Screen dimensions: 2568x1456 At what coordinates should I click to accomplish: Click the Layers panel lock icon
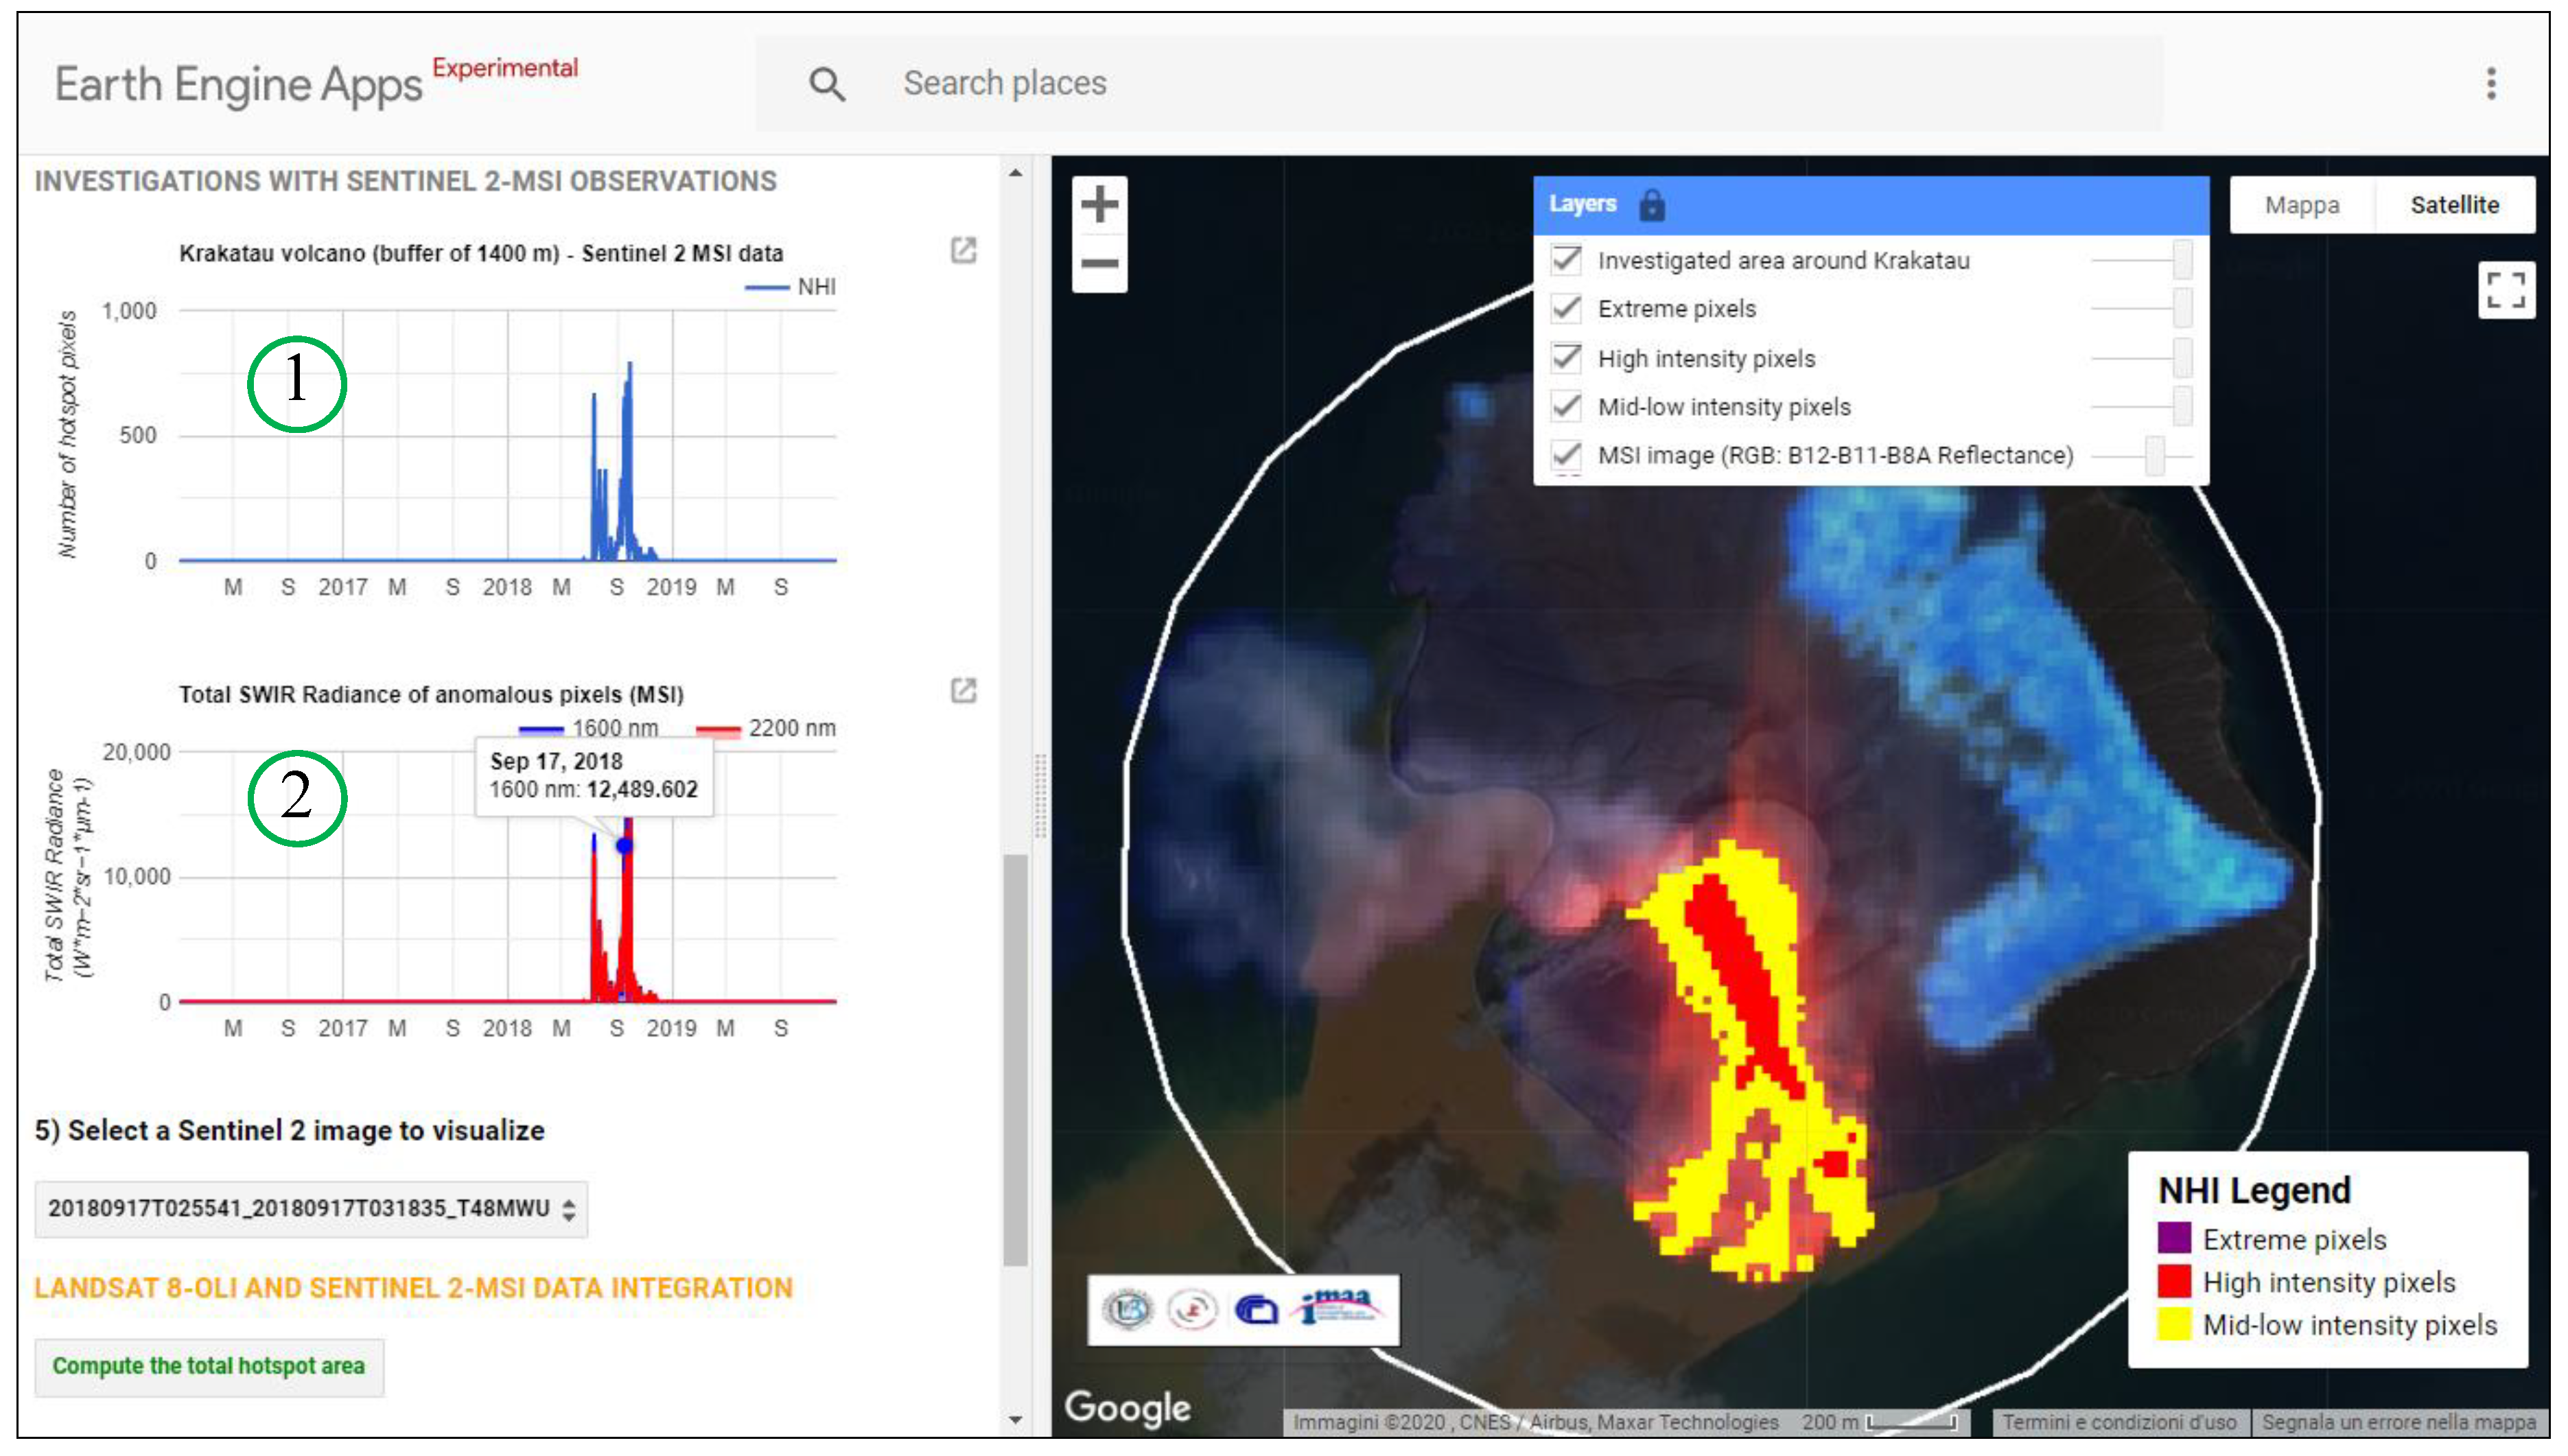coord(1652,205)
